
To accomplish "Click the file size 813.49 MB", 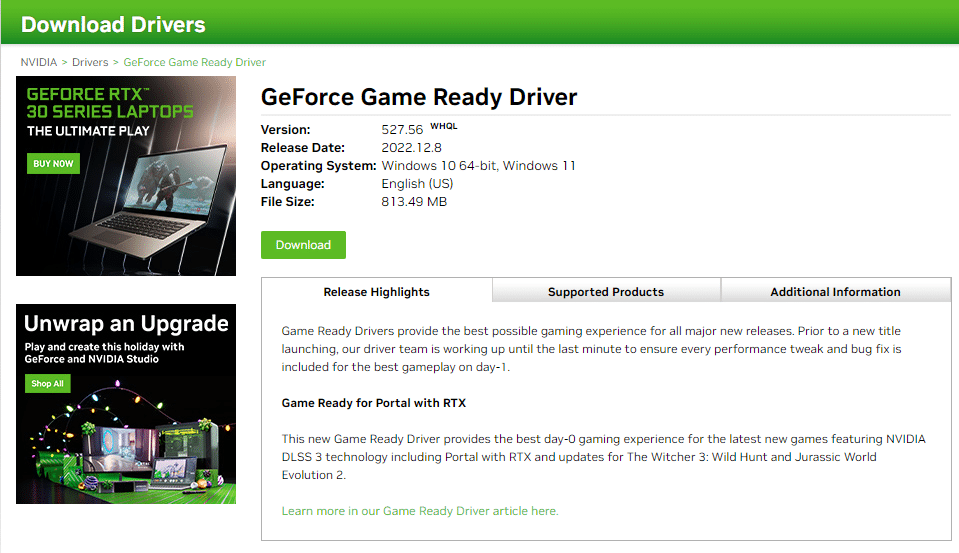I will (414, 202).
